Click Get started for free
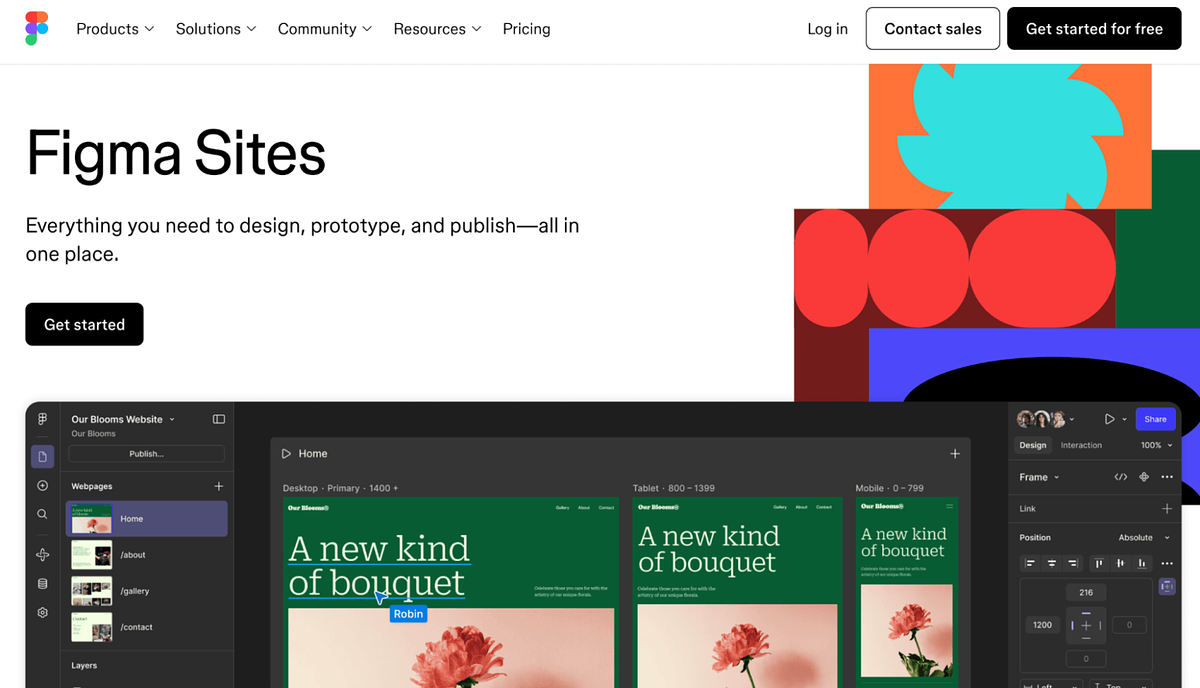Screen dimensions: 1200x688 click(1094, 29)
